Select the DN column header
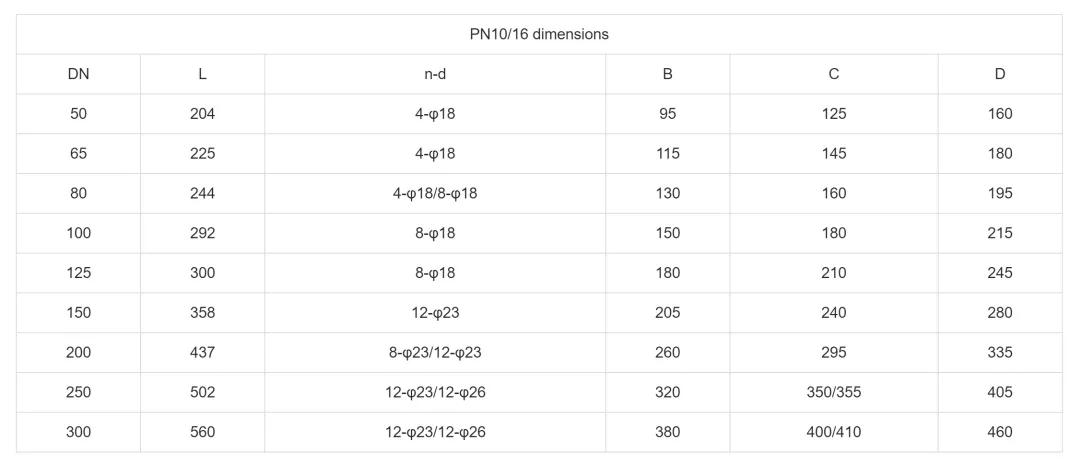Image resolution: width=1082 pixels, height=465 pixels. pos(78,74)
